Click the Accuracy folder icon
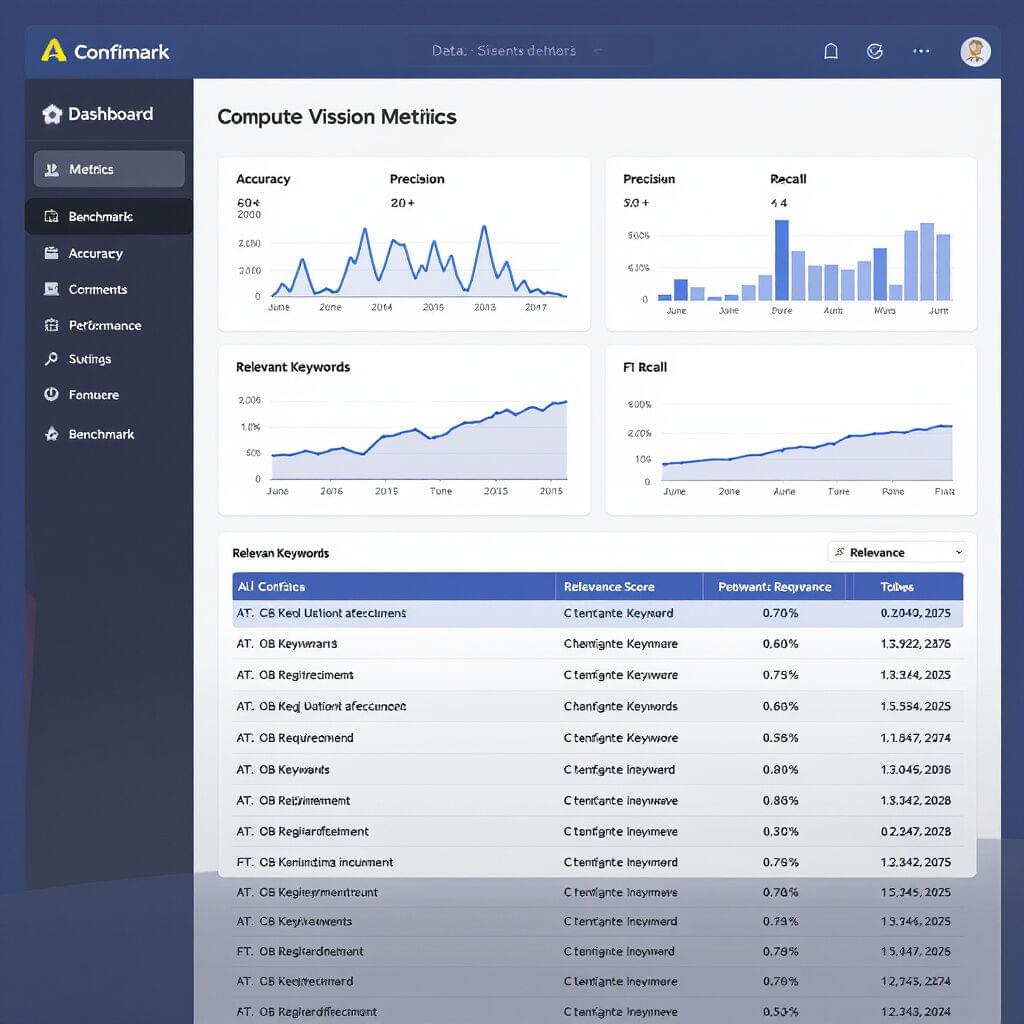The width and height of the screenshot is (1024, 1024). (52, 253)
